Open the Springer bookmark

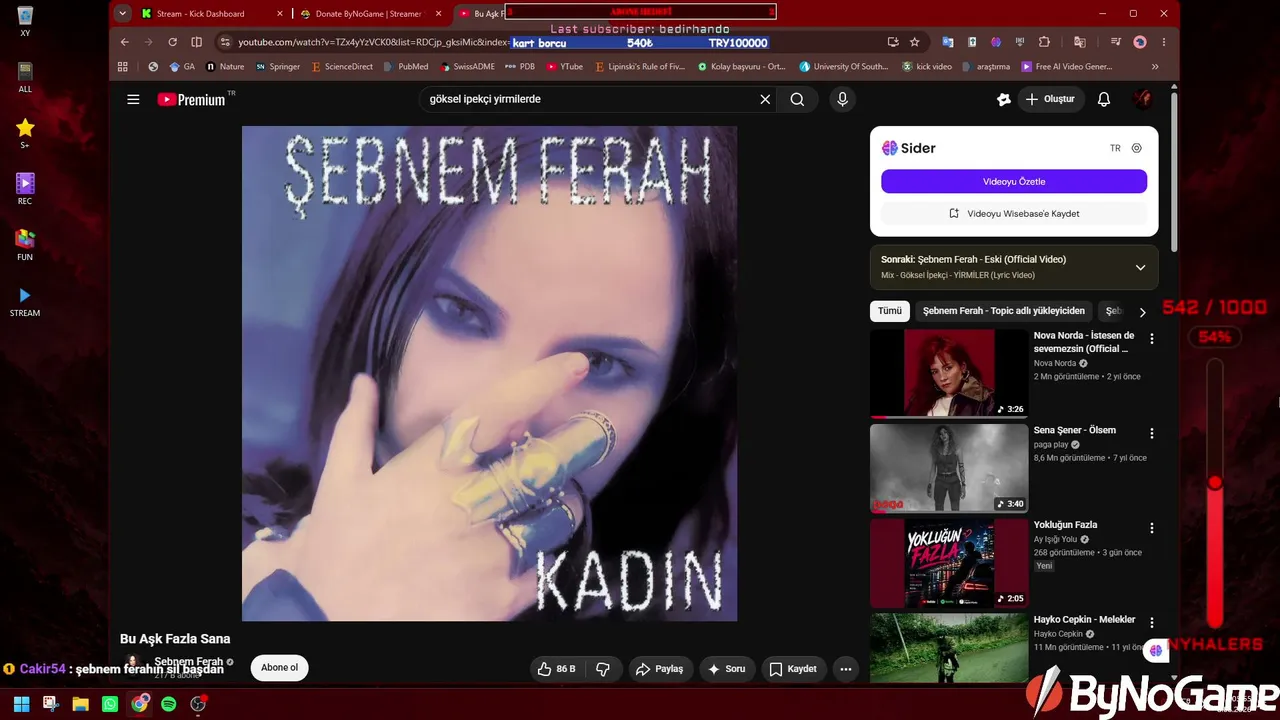[278, 67]
